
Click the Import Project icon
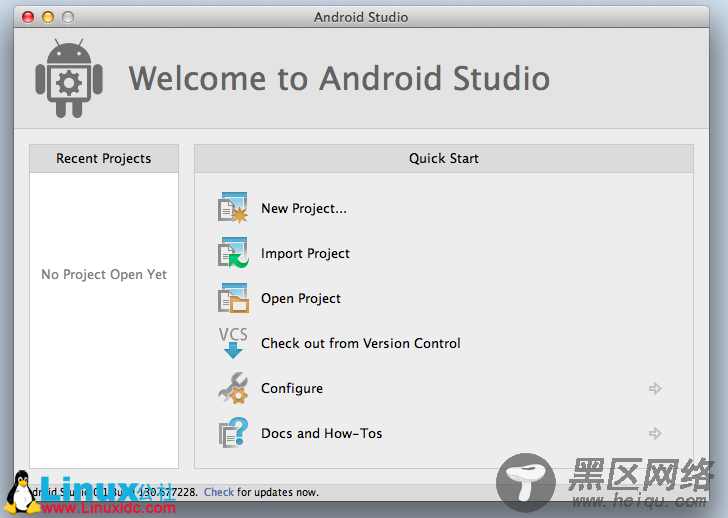(x=233, y=253)
